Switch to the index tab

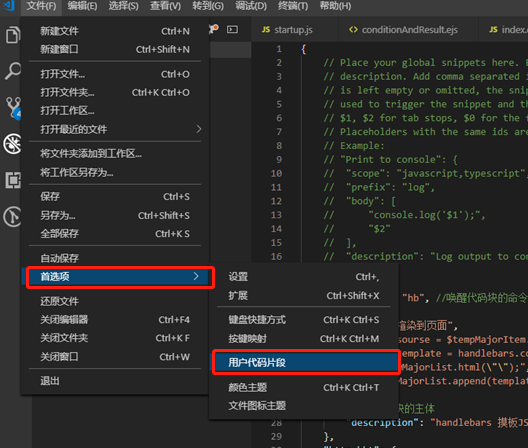(503, 30)
